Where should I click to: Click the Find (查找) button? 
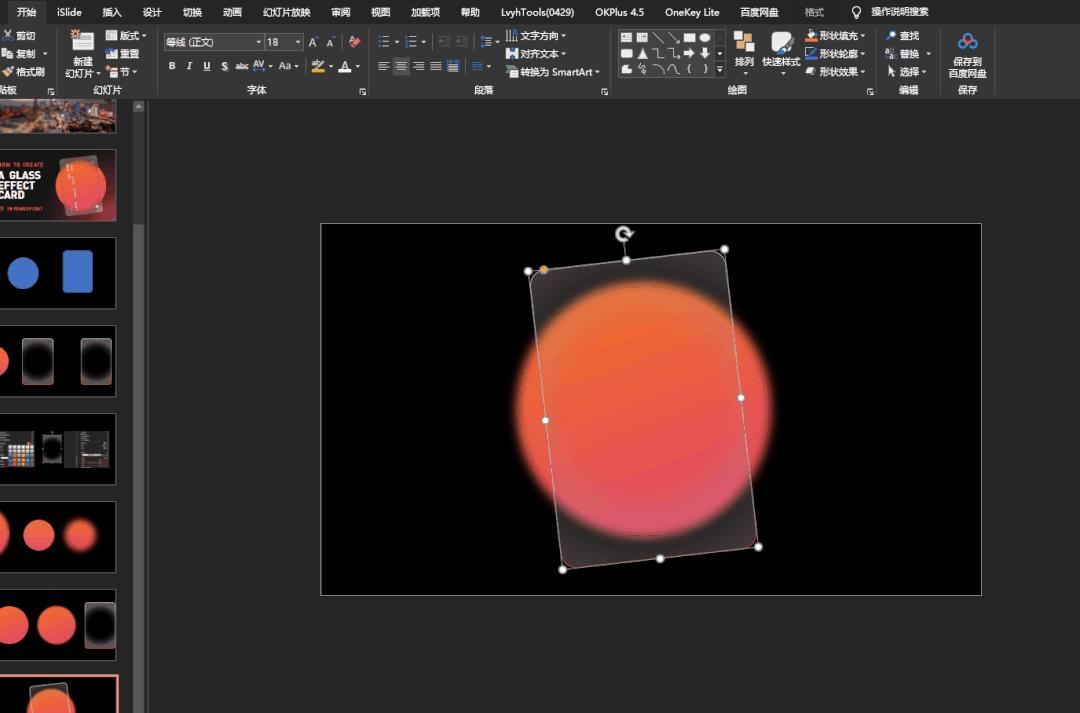pyautogui.click(x=903, y=36)
